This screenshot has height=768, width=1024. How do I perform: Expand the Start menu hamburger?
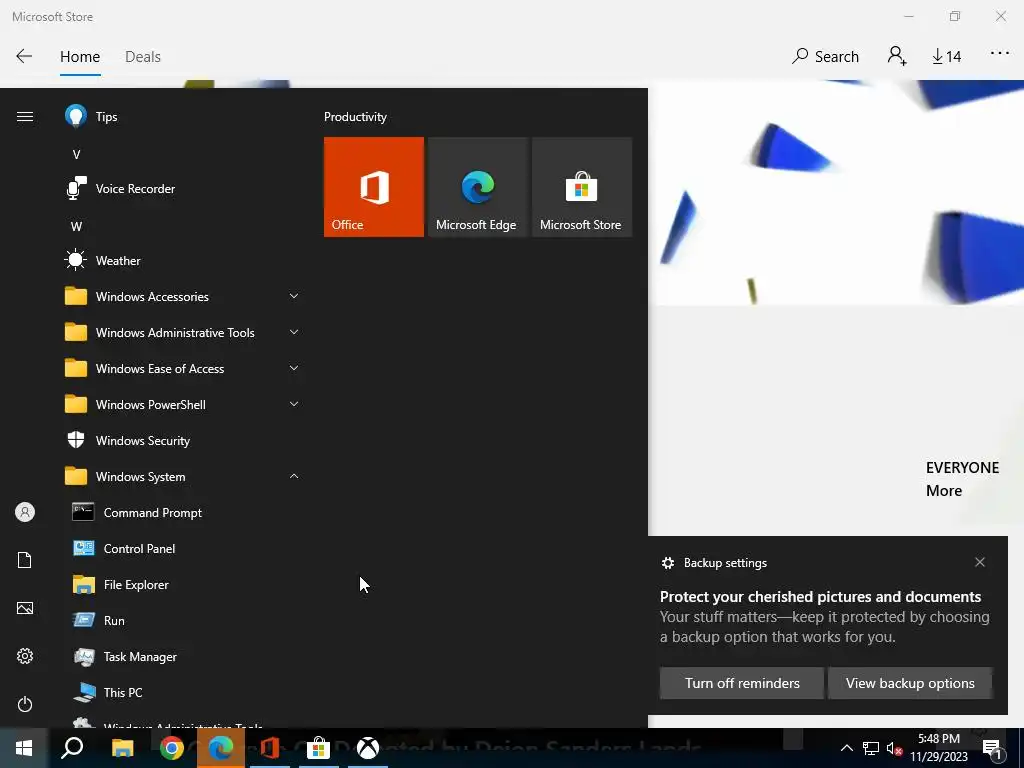pyautogui.click(x=25, y=117)
